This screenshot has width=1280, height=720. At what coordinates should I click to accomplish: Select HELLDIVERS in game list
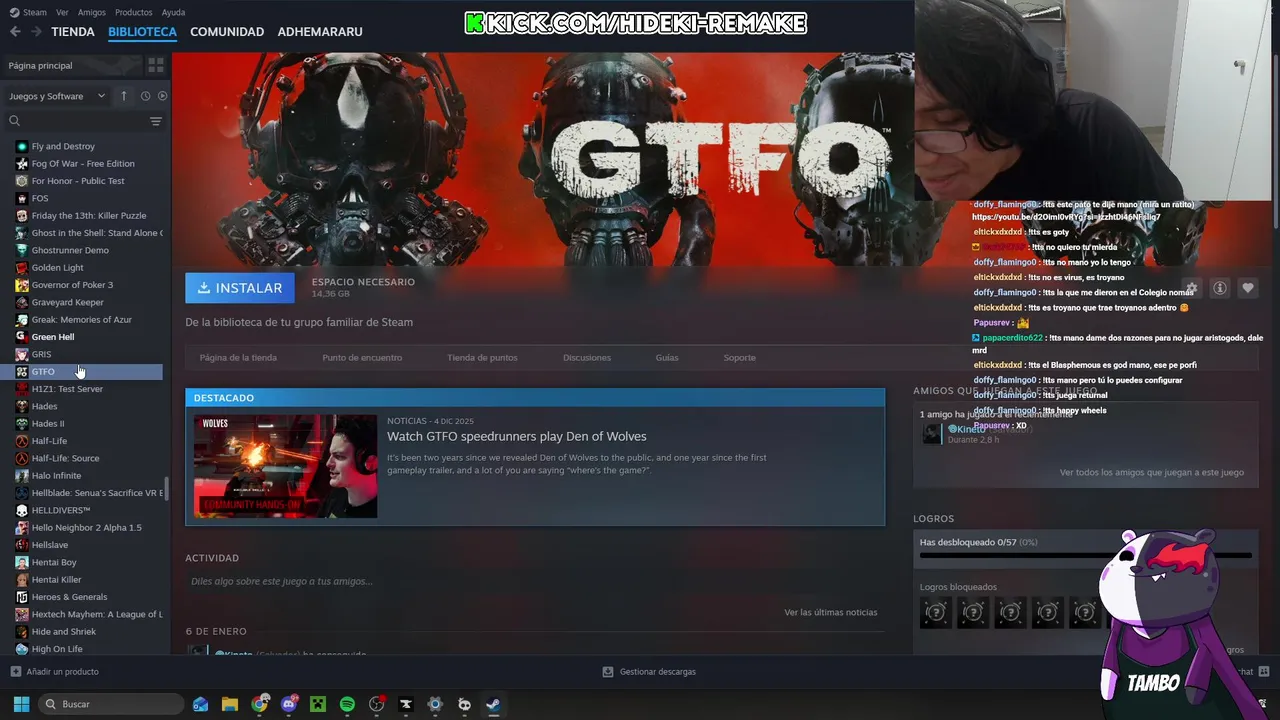[x=61, y=510]
